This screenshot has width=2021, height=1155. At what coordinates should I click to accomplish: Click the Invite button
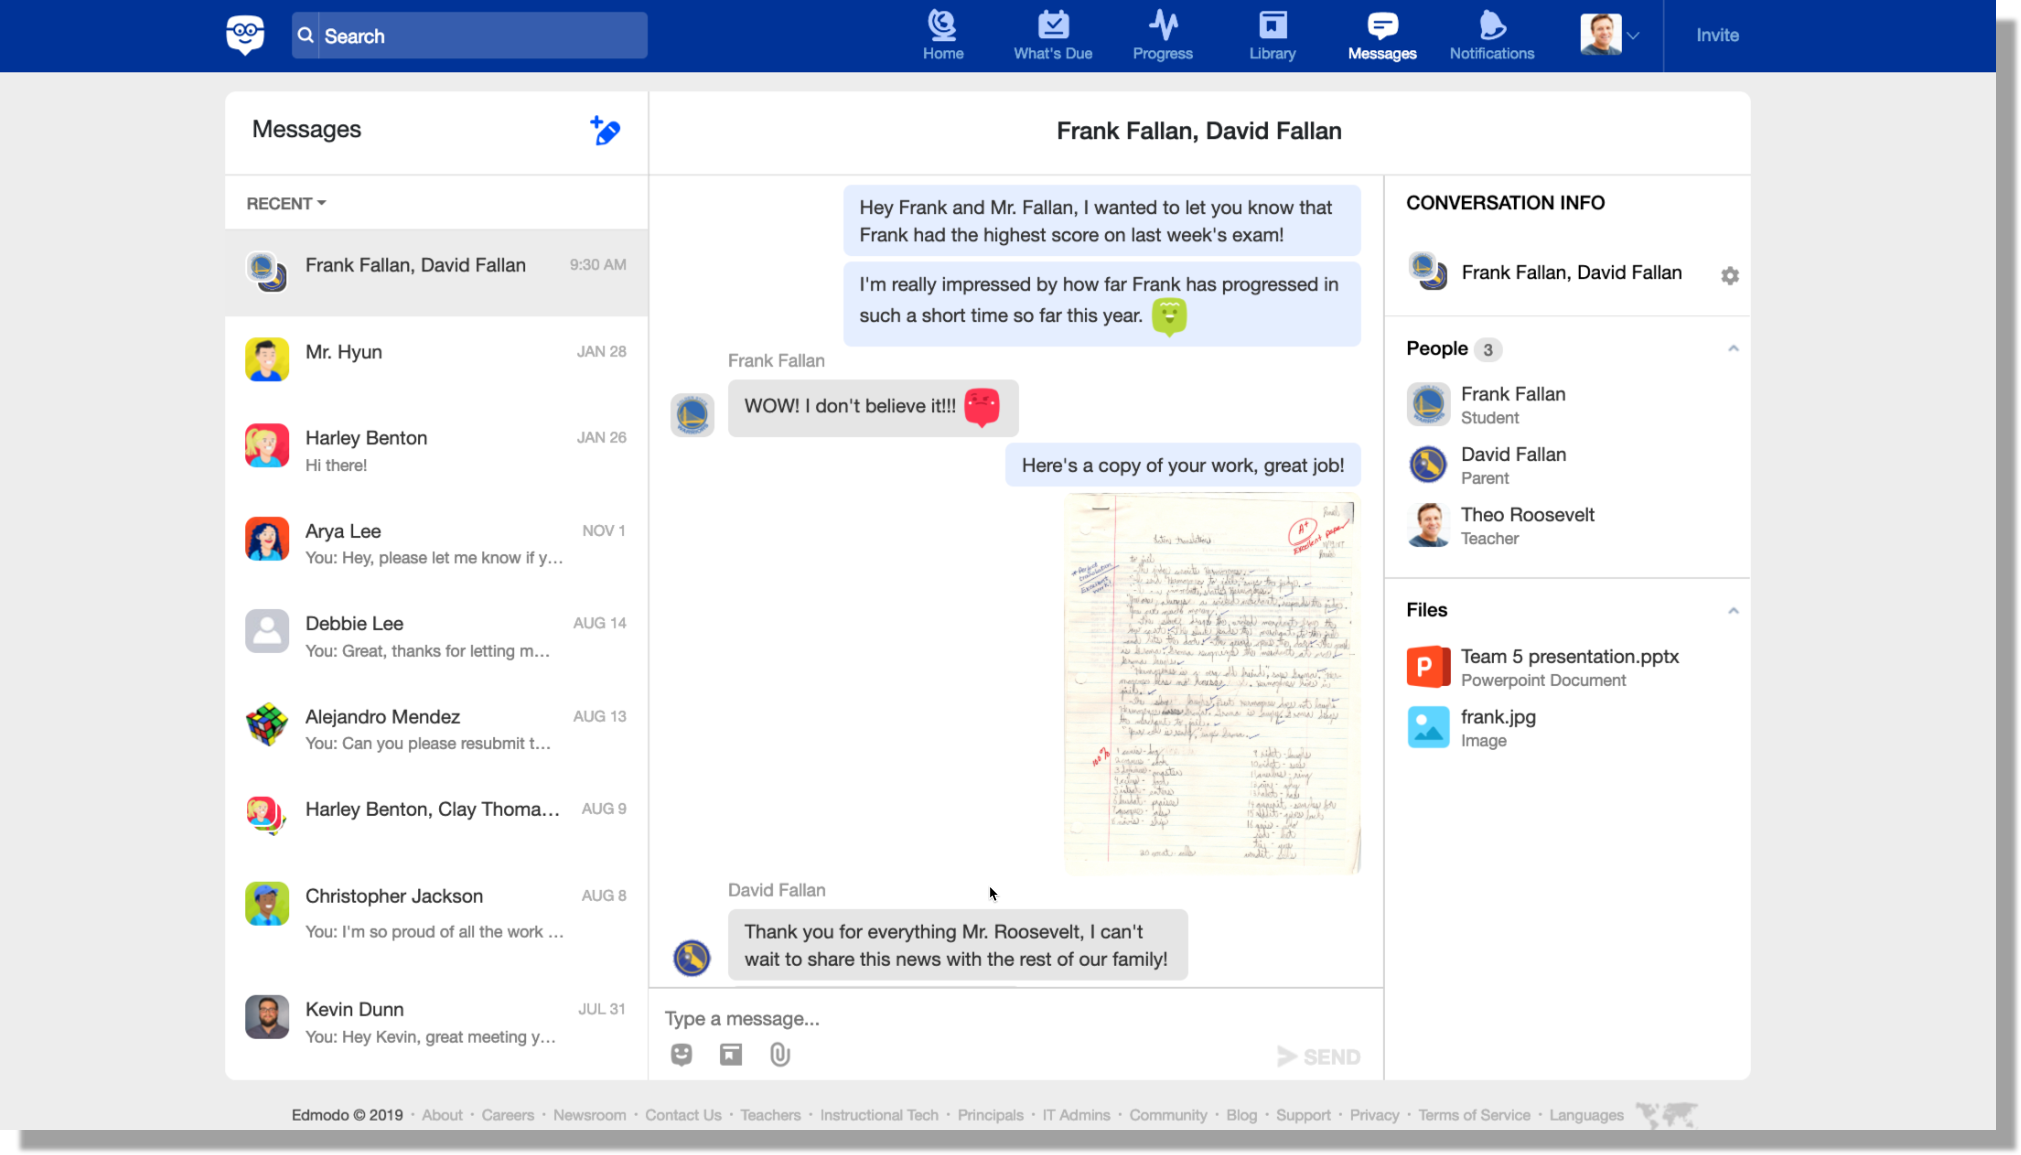click(x=1717, y=35)
